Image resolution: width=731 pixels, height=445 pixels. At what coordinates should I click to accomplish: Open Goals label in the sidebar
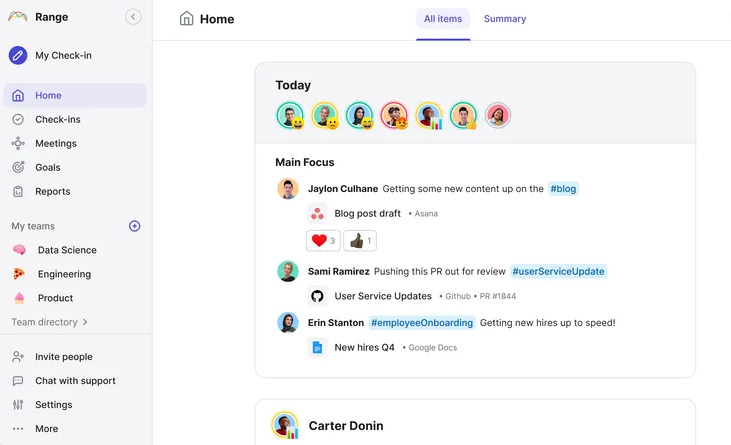point(48,167)
